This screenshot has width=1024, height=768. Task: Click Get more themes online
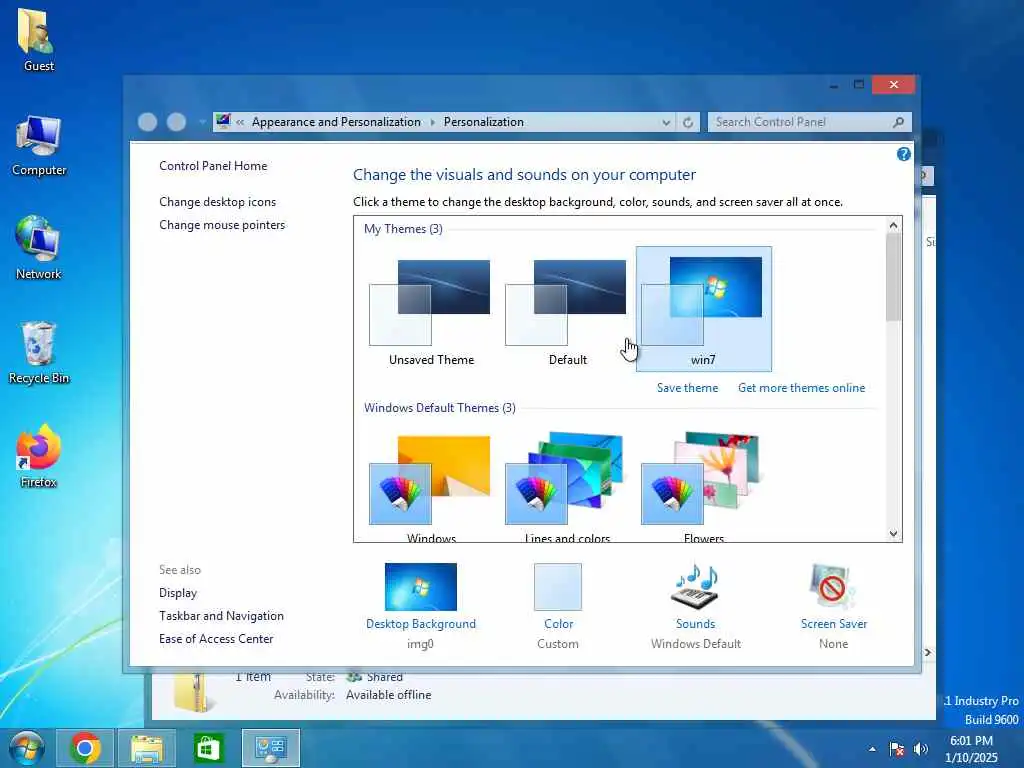(x=801, y=388)
